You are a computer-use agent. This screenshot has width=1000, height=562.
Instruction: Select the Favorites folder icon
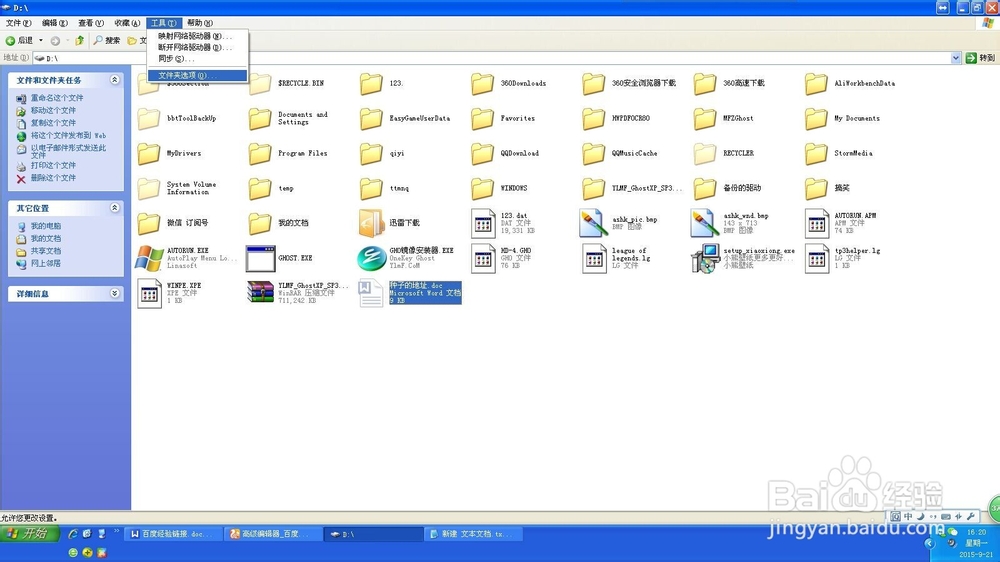tap(482, 119)
